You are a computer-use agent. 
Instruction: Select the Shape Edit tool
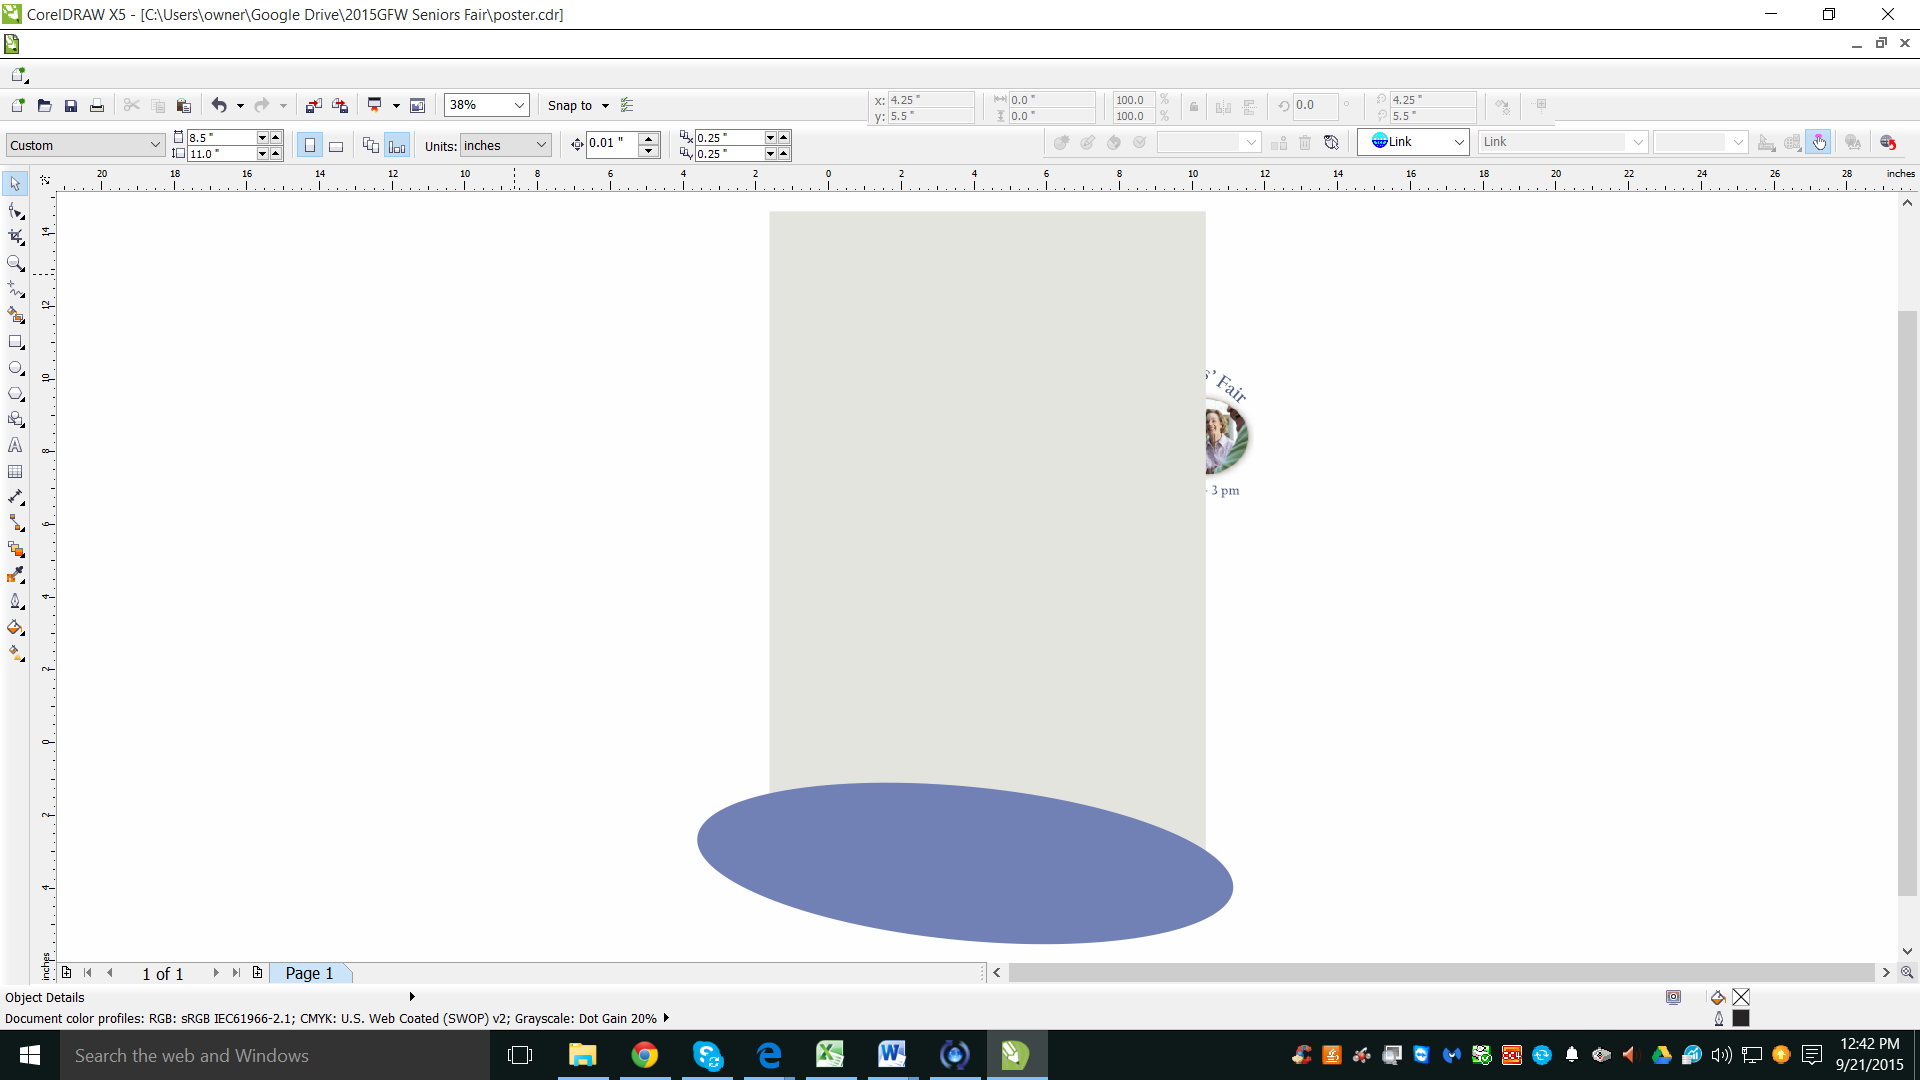(x=17, y=211)
